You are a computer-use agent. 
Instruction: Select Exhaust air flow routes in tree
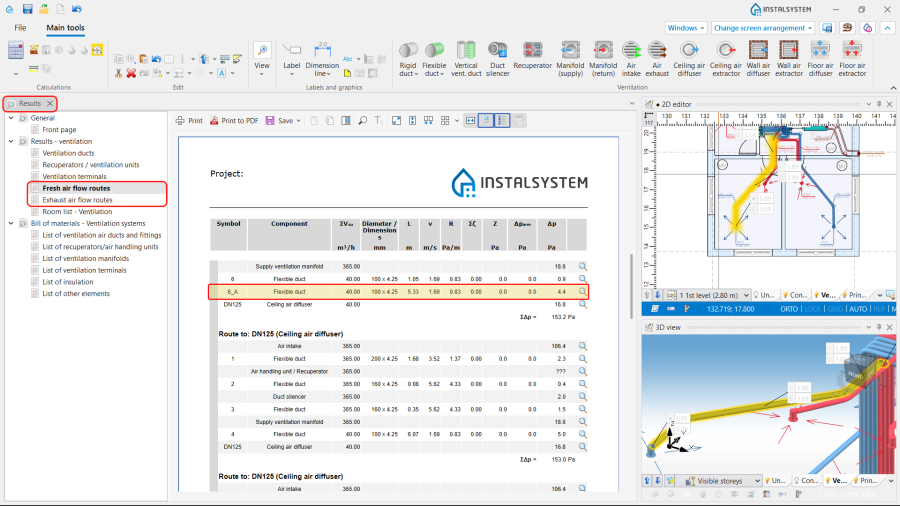point(77,200)
